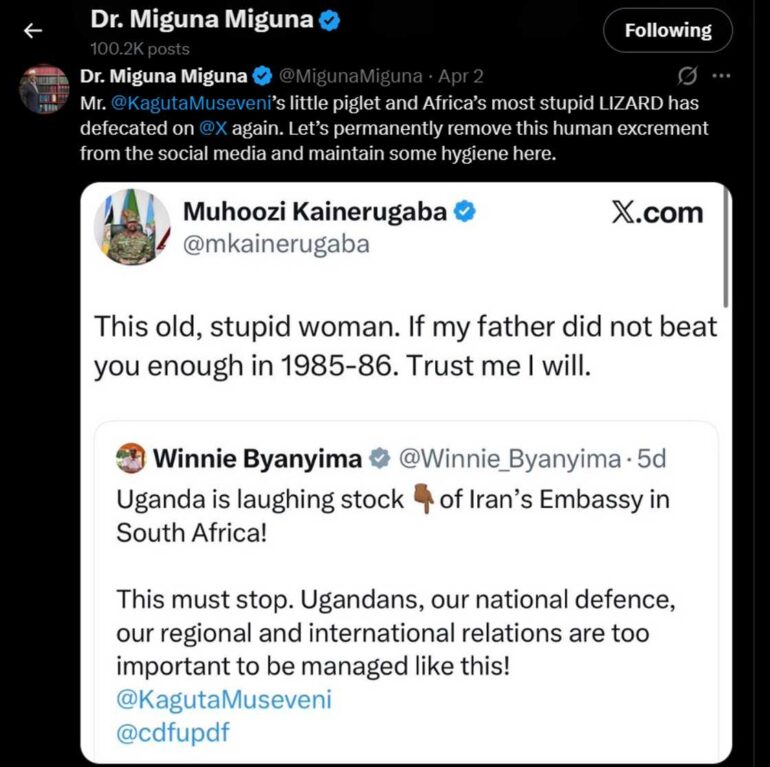The width and height of the screenshot is (770, 767).
Task: Click Muhoozi Kainerugaba's profile picture
Action: click(x=132, y=226)
